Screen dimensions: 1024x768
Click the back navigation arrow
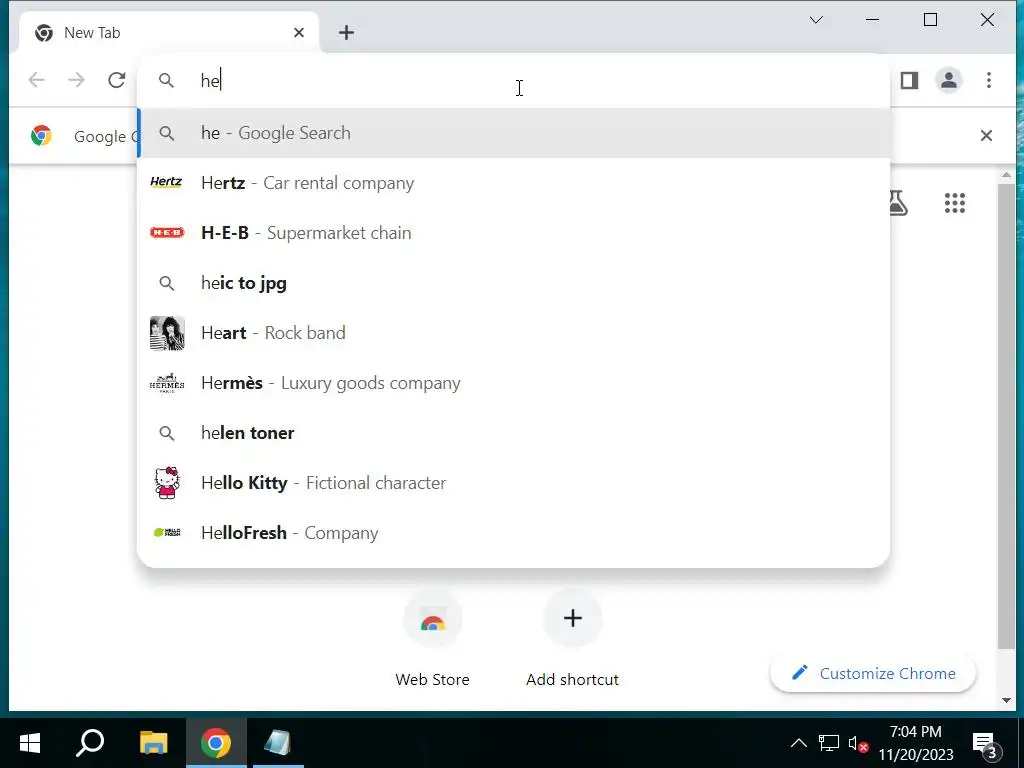pos(37,80)
